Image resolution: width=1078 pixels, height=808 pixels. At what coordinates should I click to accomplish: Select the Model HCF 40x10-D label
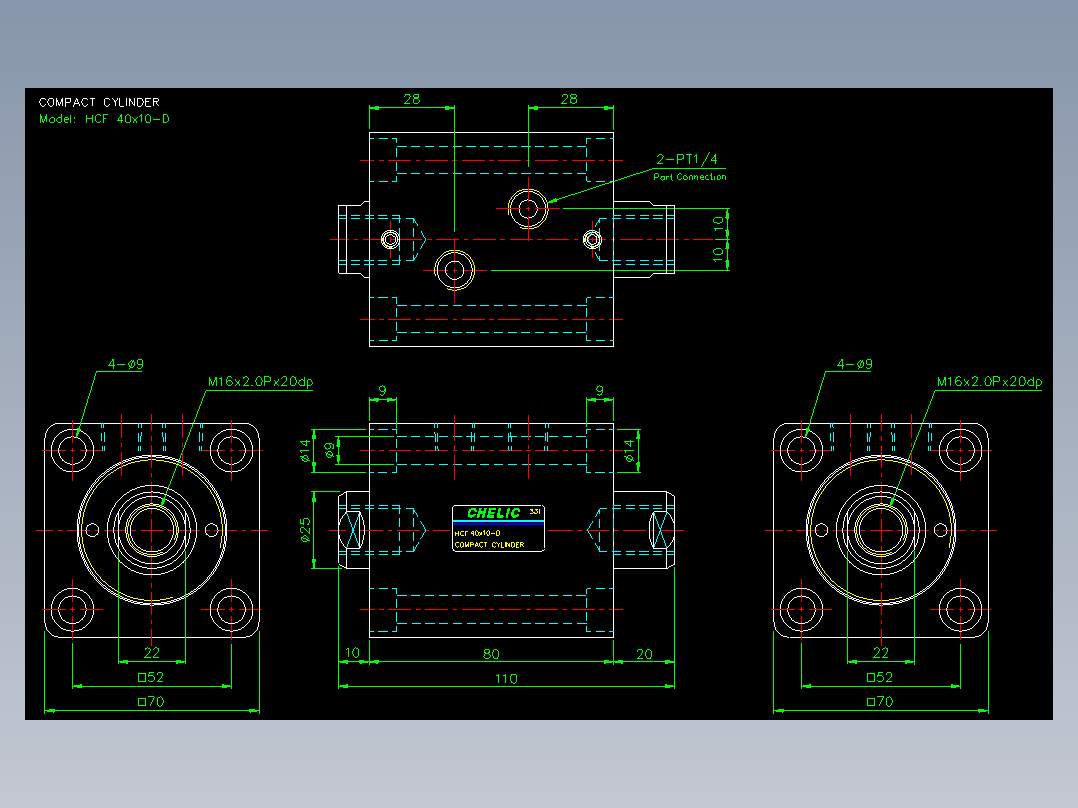click(104, 119)
